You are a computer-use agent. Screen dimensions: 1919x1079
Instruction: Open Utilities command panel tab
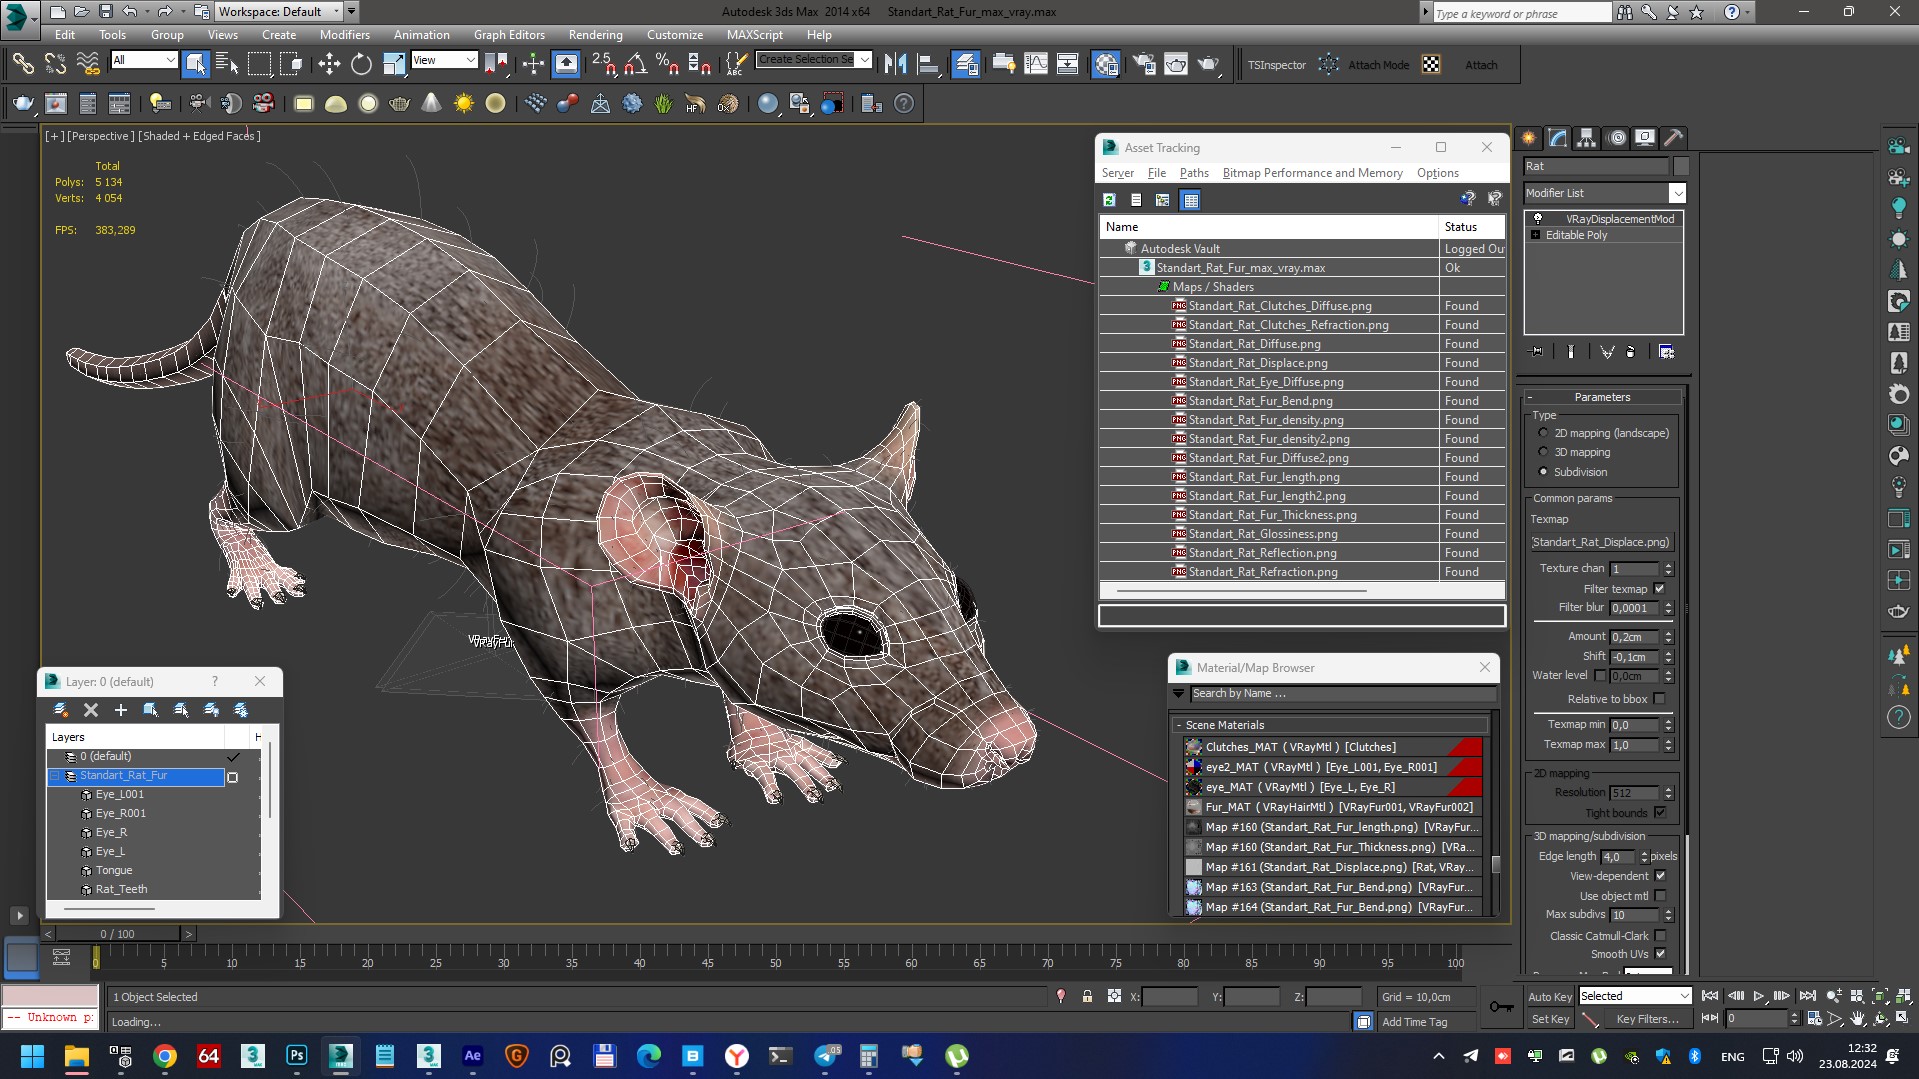click(1674, 138)
